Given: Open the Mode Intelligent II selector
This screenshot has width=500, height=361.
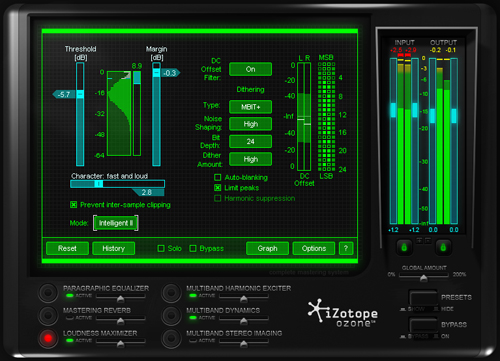Looking at the screenshot, I should pos(116,223).
